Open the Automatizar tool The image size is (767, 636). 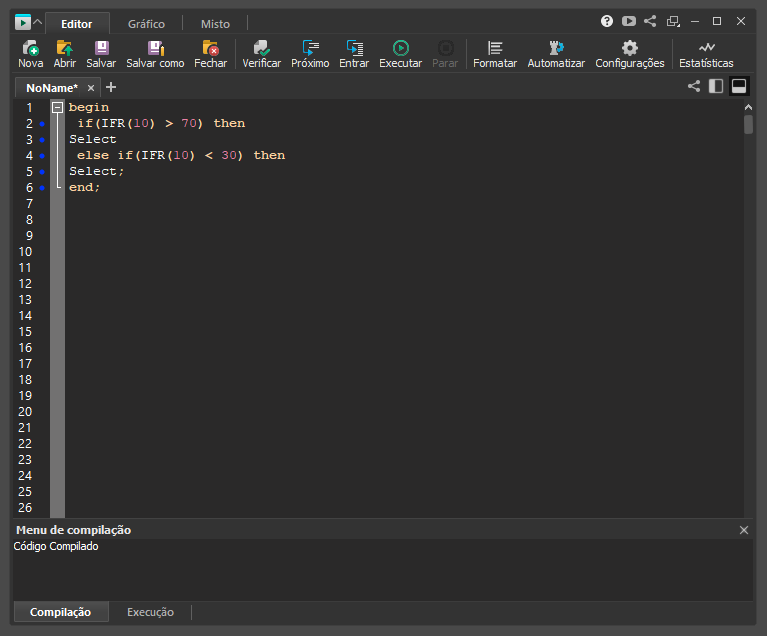[x=556, y=54]
